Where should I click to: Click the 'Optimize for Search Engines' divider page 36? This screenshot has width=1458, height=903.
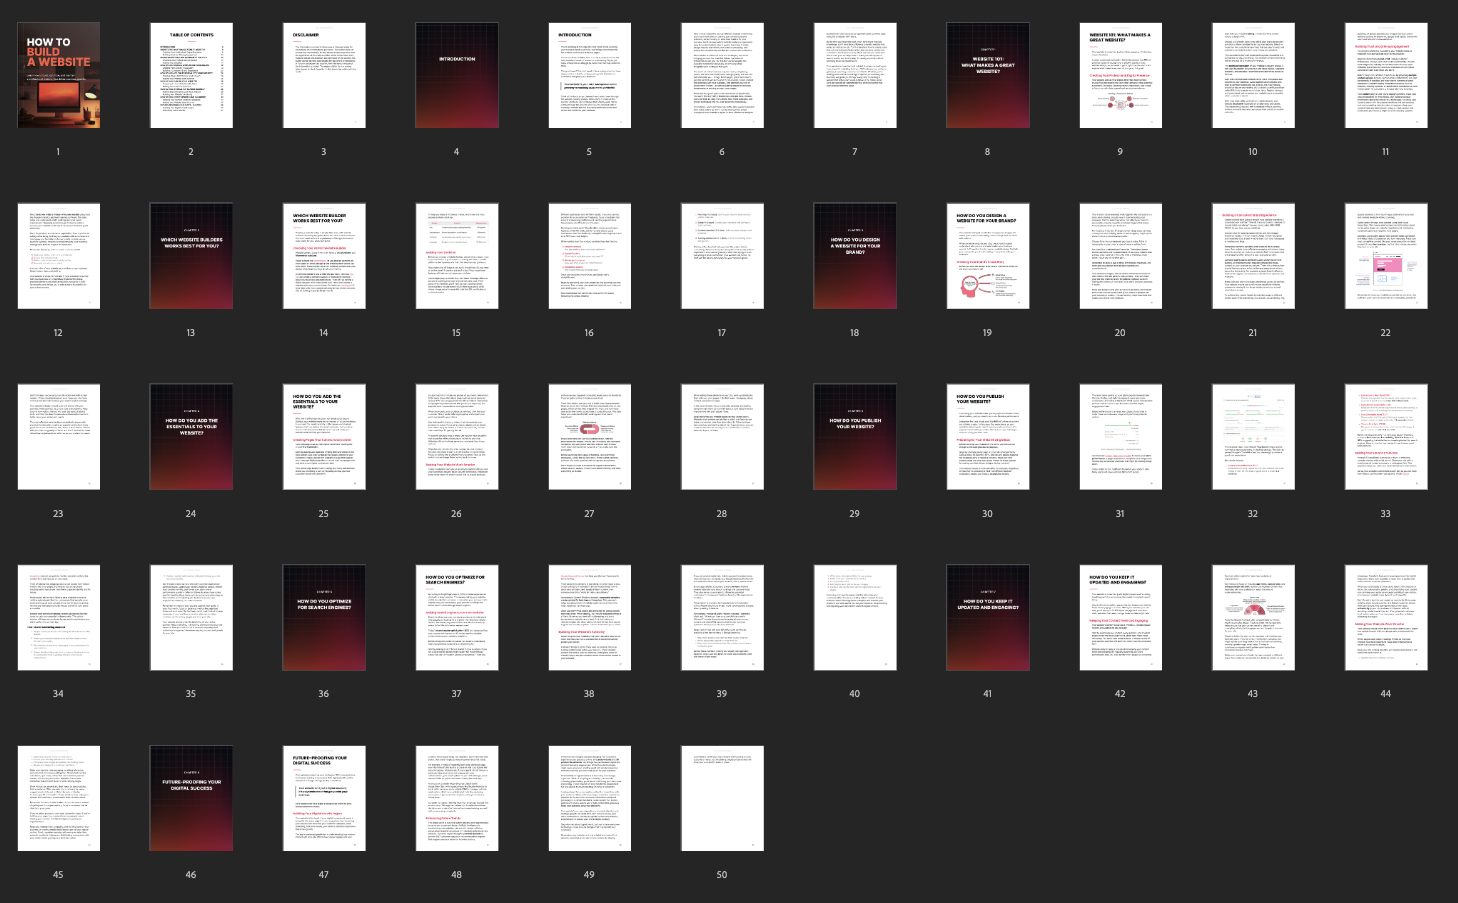(323, 617)
